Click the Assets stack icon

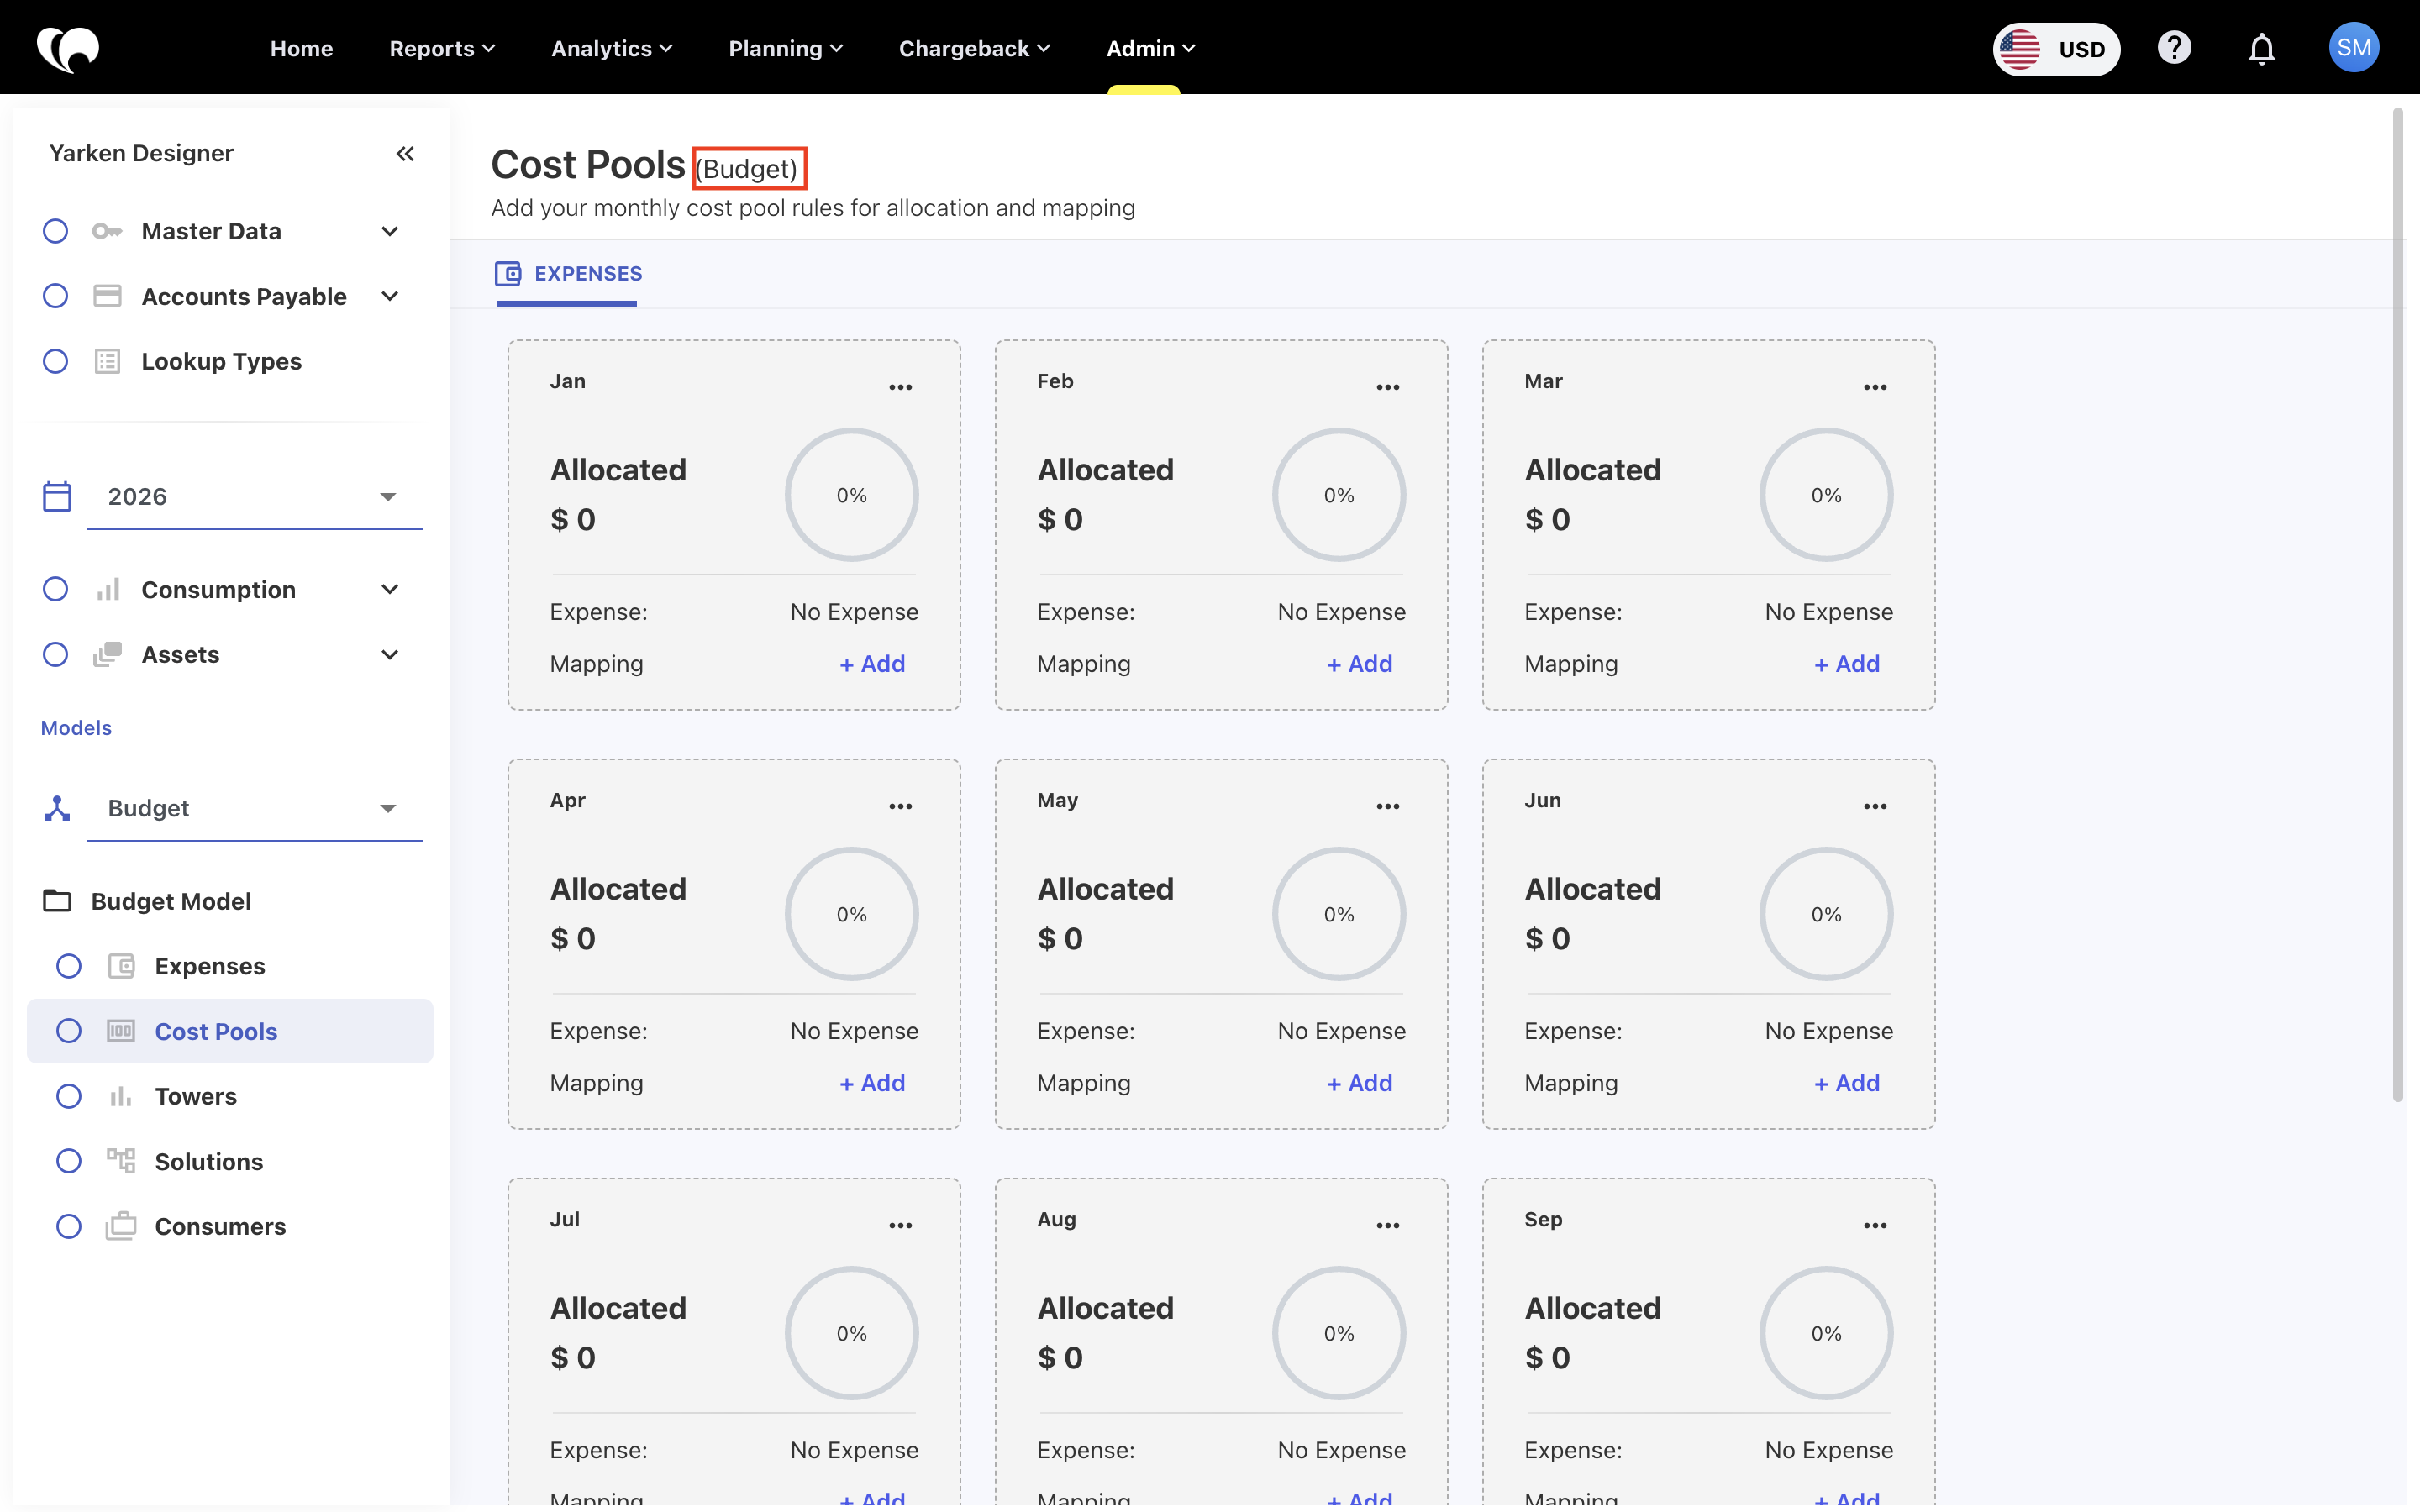pos(107,654)
